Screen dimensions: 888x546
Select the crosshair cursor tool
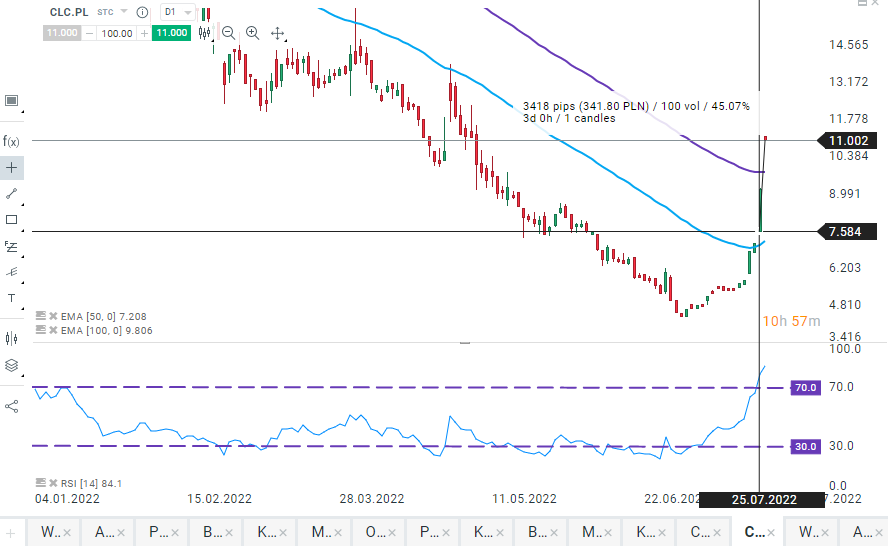11,168
